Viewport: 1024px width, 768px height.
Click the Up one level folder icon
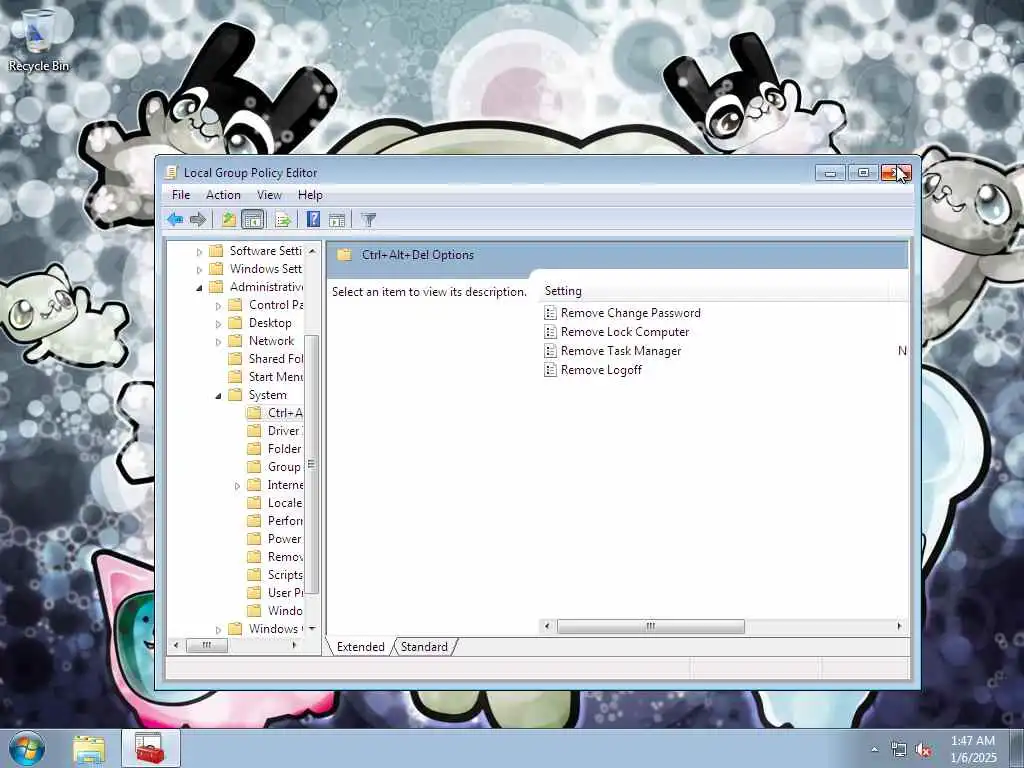coord(229,219)
